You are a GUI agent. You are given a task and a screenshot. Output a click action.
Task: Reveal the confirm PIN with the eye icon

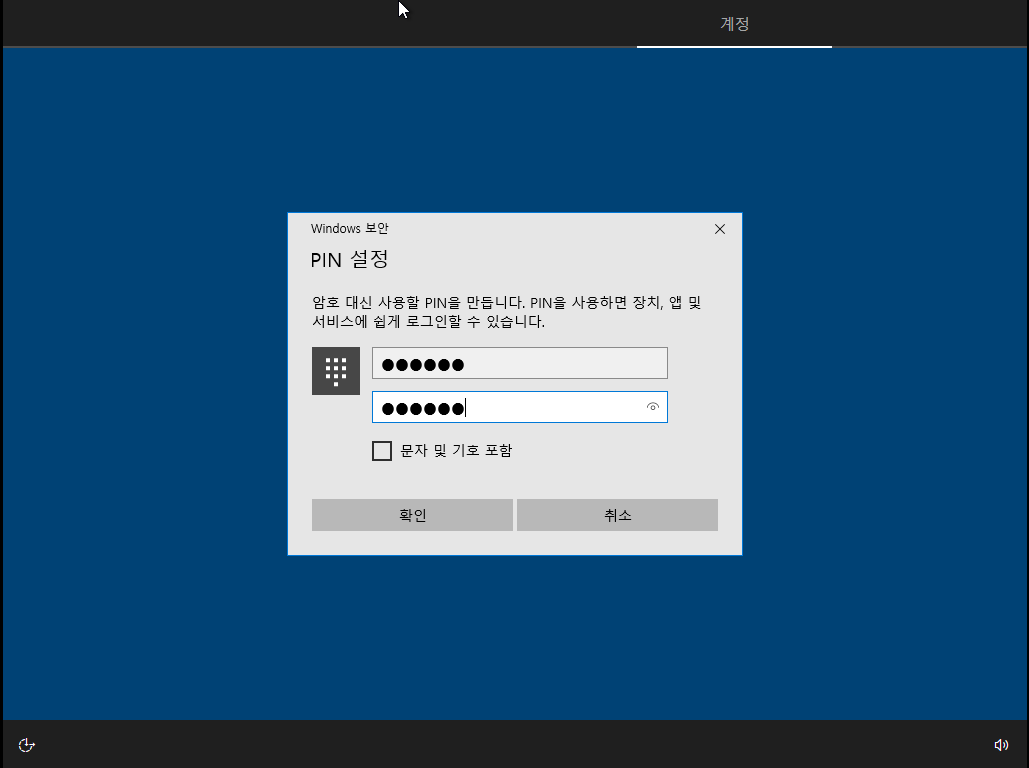click(652, 407)
